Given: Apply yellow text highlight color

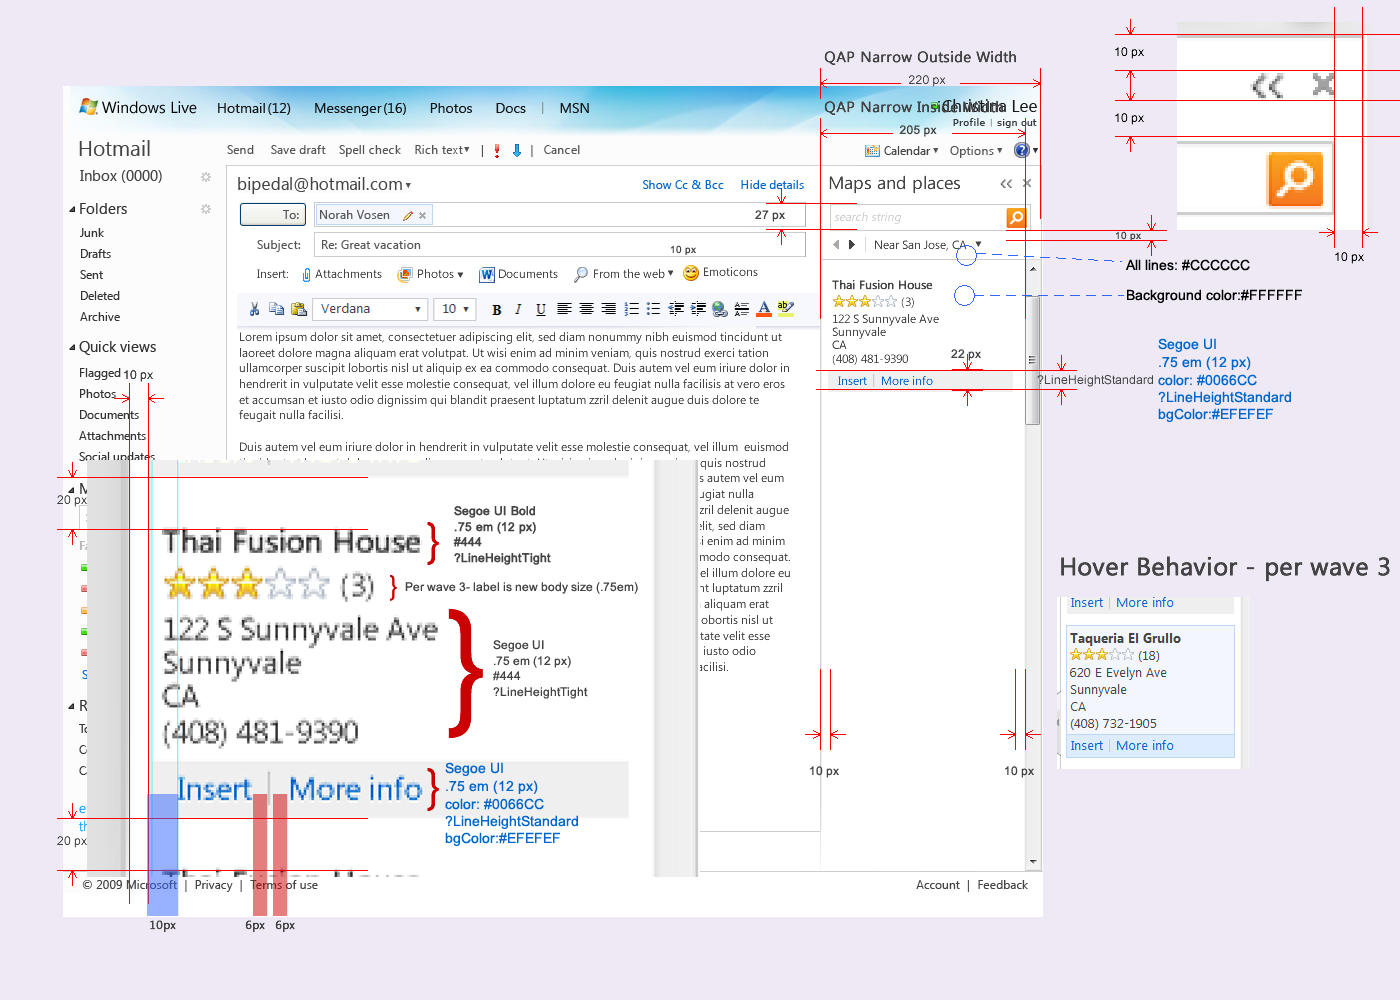Looking at the screenshot, I should pos(786,309).
